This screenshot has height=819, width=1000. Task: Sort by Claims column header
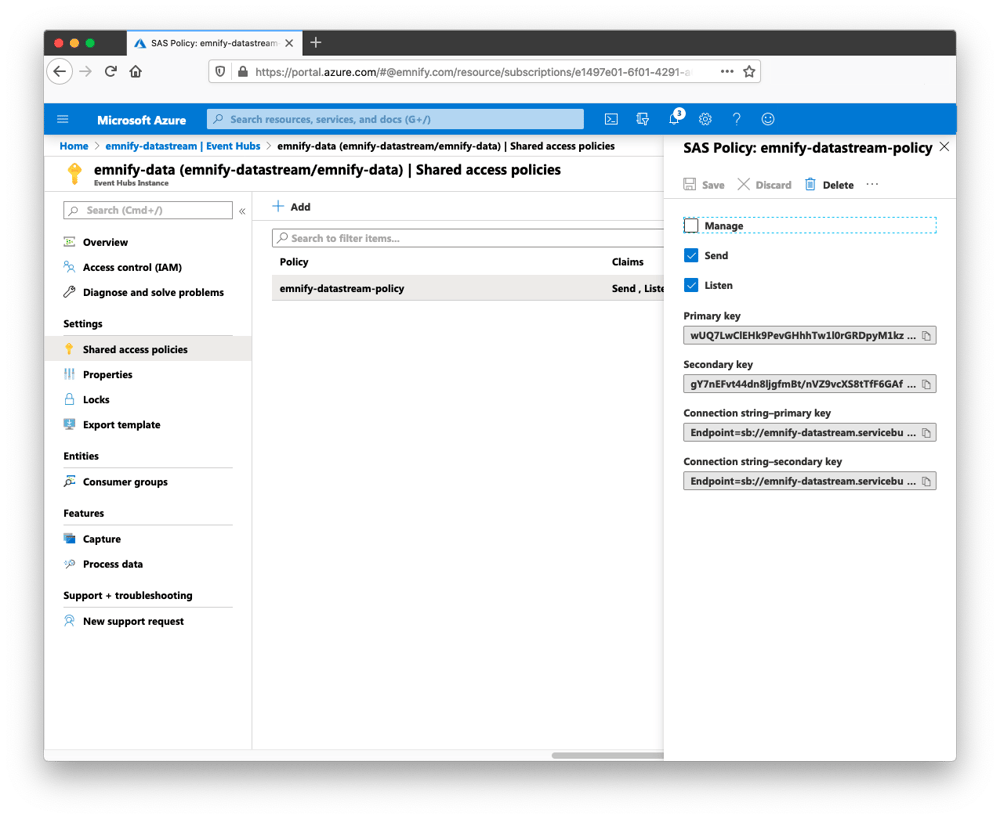click(628, 262)
